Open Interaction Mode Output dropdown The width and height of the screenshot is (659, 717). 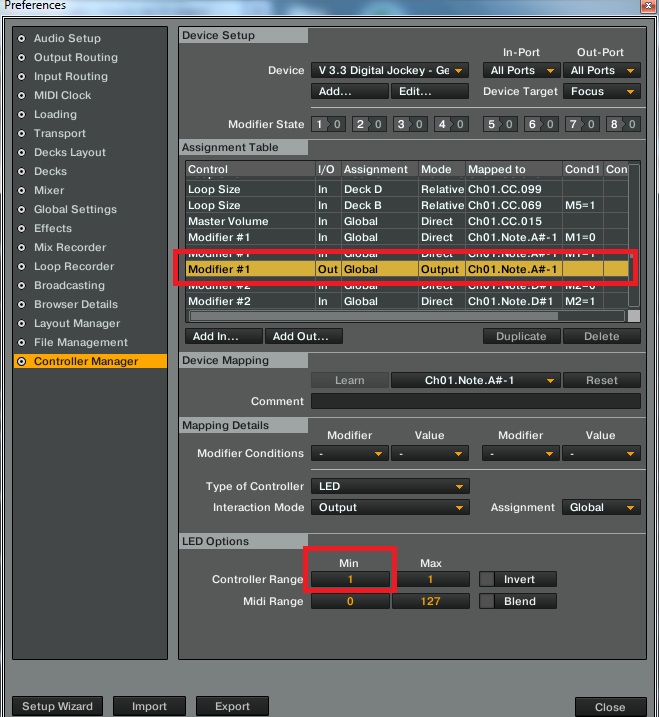(390, 508)
